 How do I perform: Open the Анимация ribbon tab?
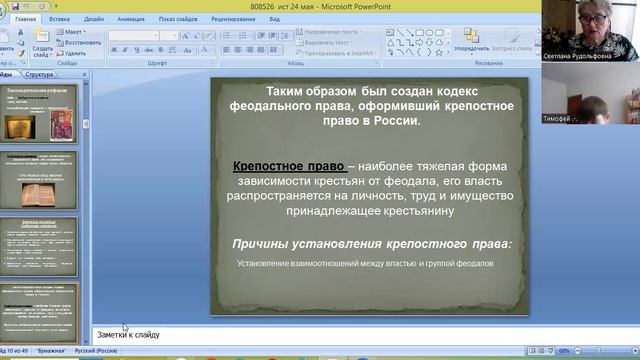point(131,19)
